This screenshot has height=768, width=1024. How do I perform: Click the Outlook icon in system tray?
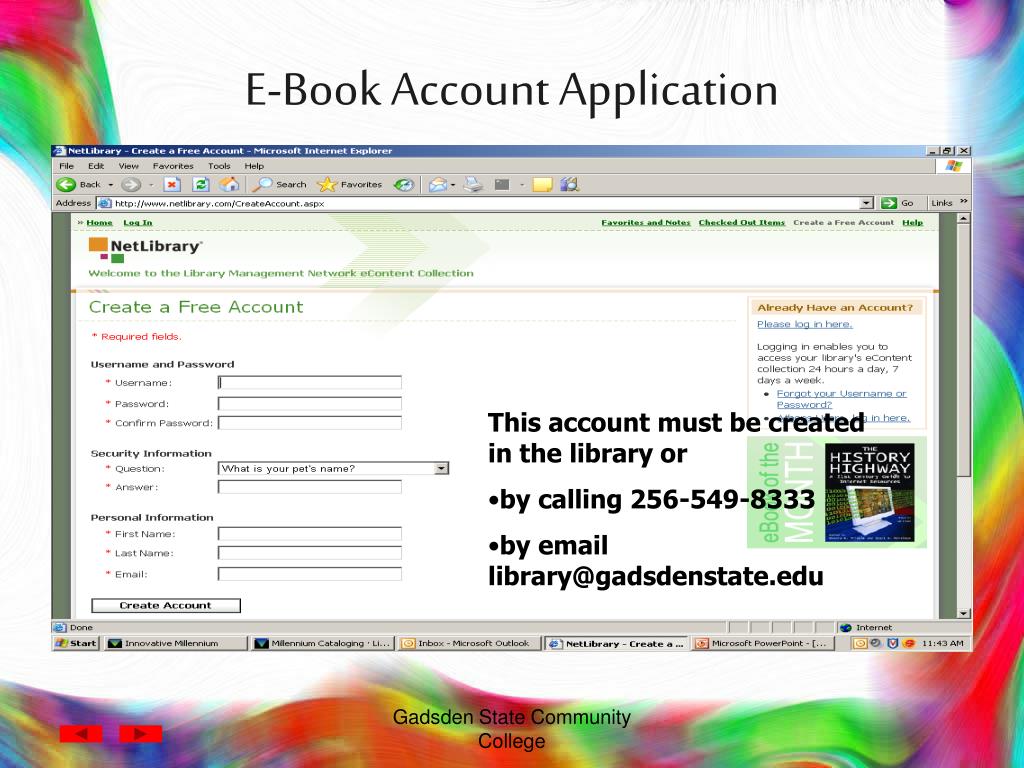tap(860, 643)
